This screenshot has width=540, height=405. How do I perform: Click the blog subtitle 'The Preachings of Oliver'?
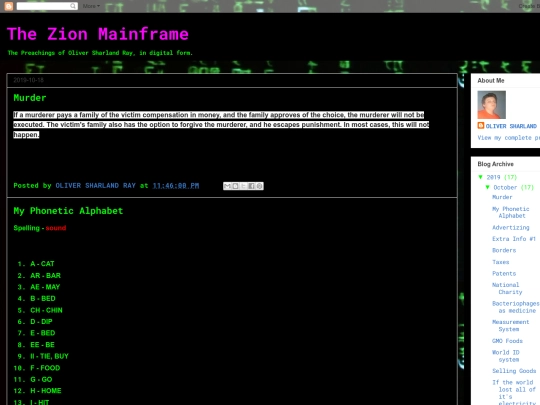[x=100, y=53]
